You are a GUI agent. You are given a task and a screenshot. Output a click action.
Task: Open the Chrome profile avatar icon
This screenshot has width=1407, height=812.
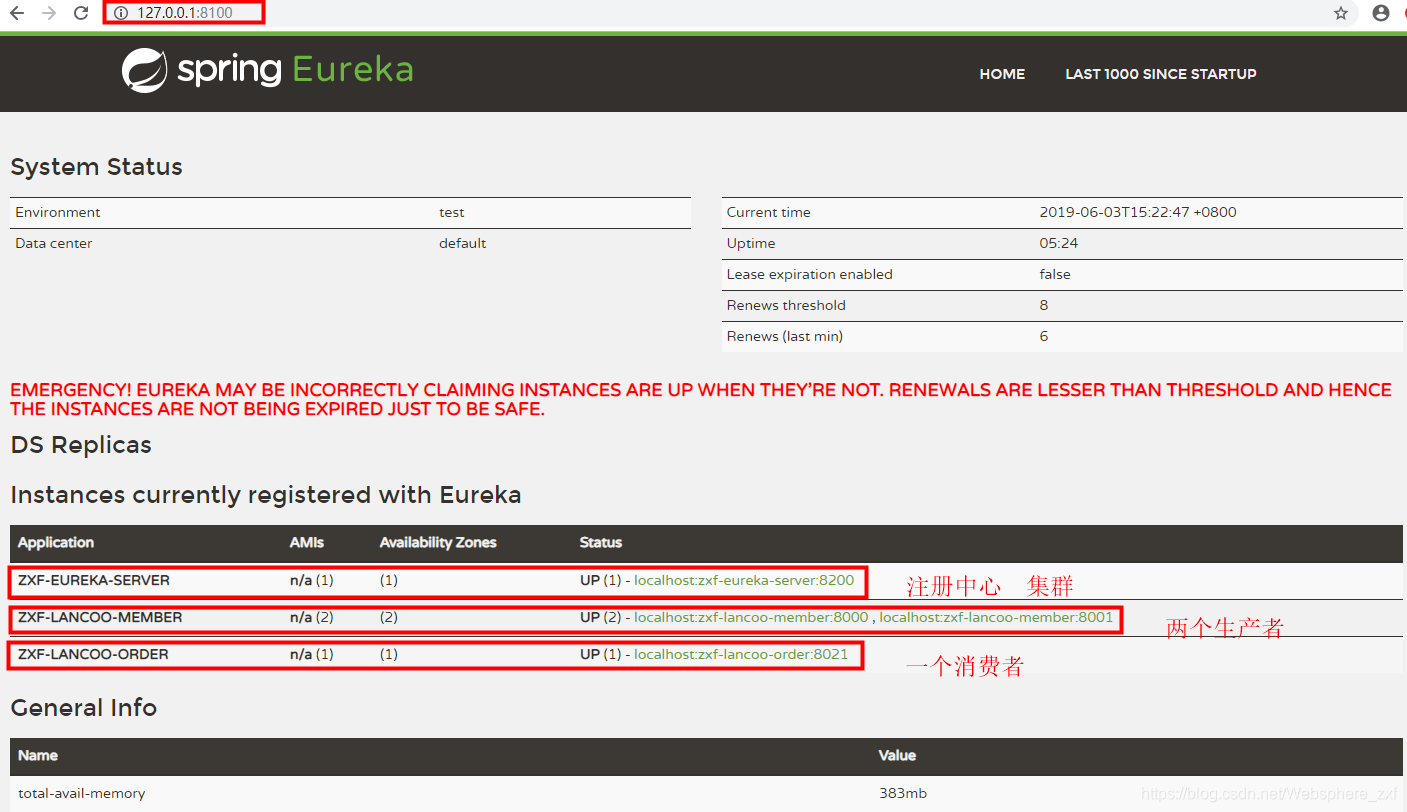pyautogui.click(x=1381, y=13)
